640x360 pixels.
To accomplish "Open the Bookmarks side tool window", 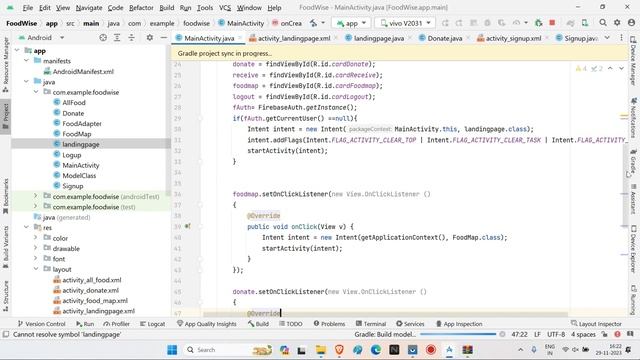I will 6,196.
